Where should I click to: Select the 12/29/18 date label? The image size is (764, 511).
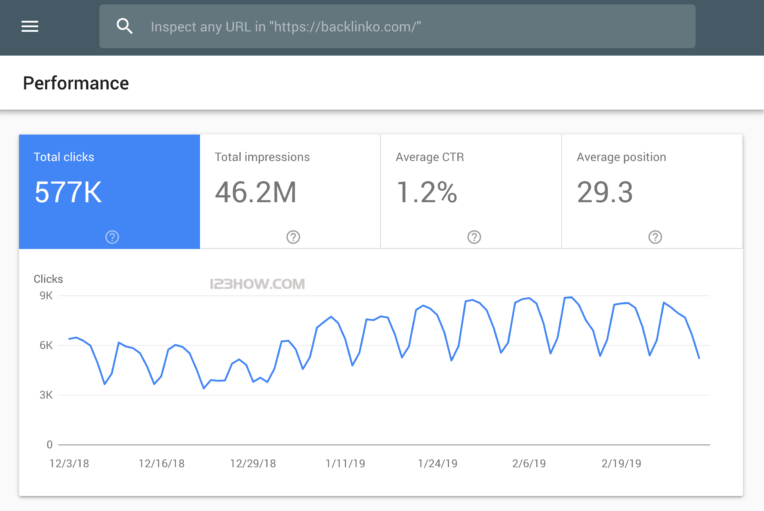click(253, 464)
